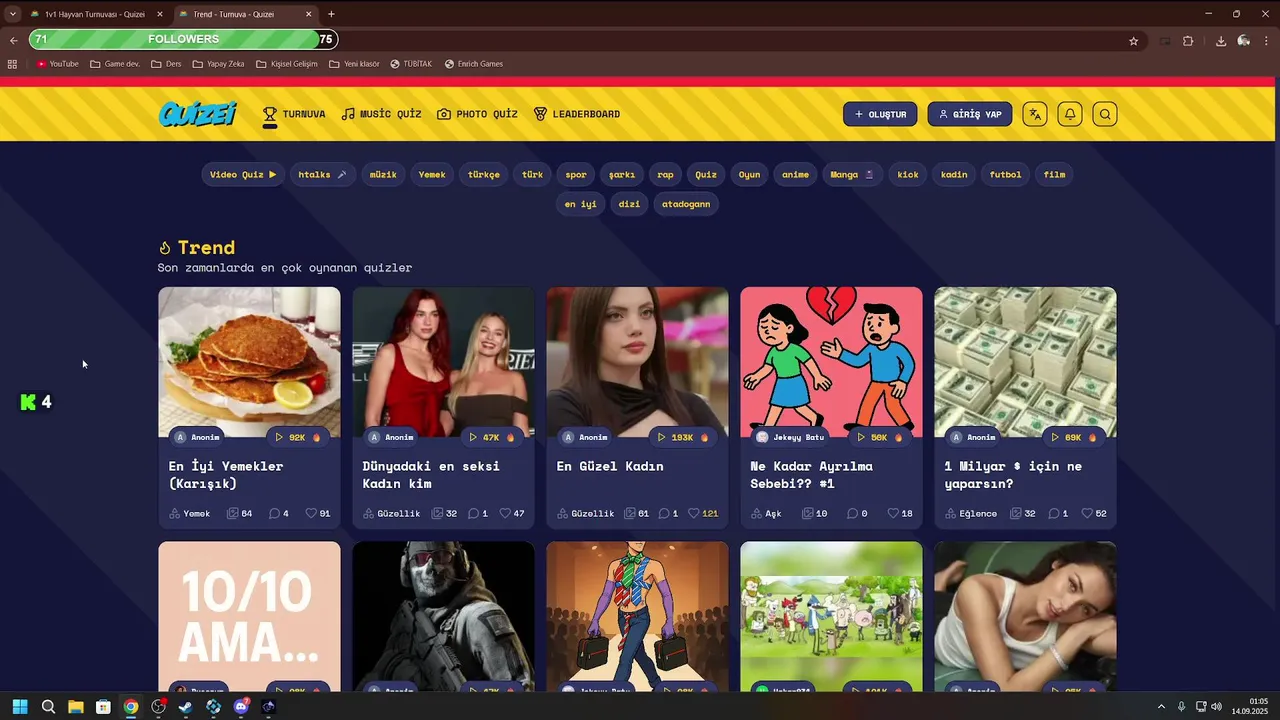Click Yemek category on first card
Image resolution: width=1280 pixels, height=720 pixels.
pyautogui.click(x=190, y=514)
